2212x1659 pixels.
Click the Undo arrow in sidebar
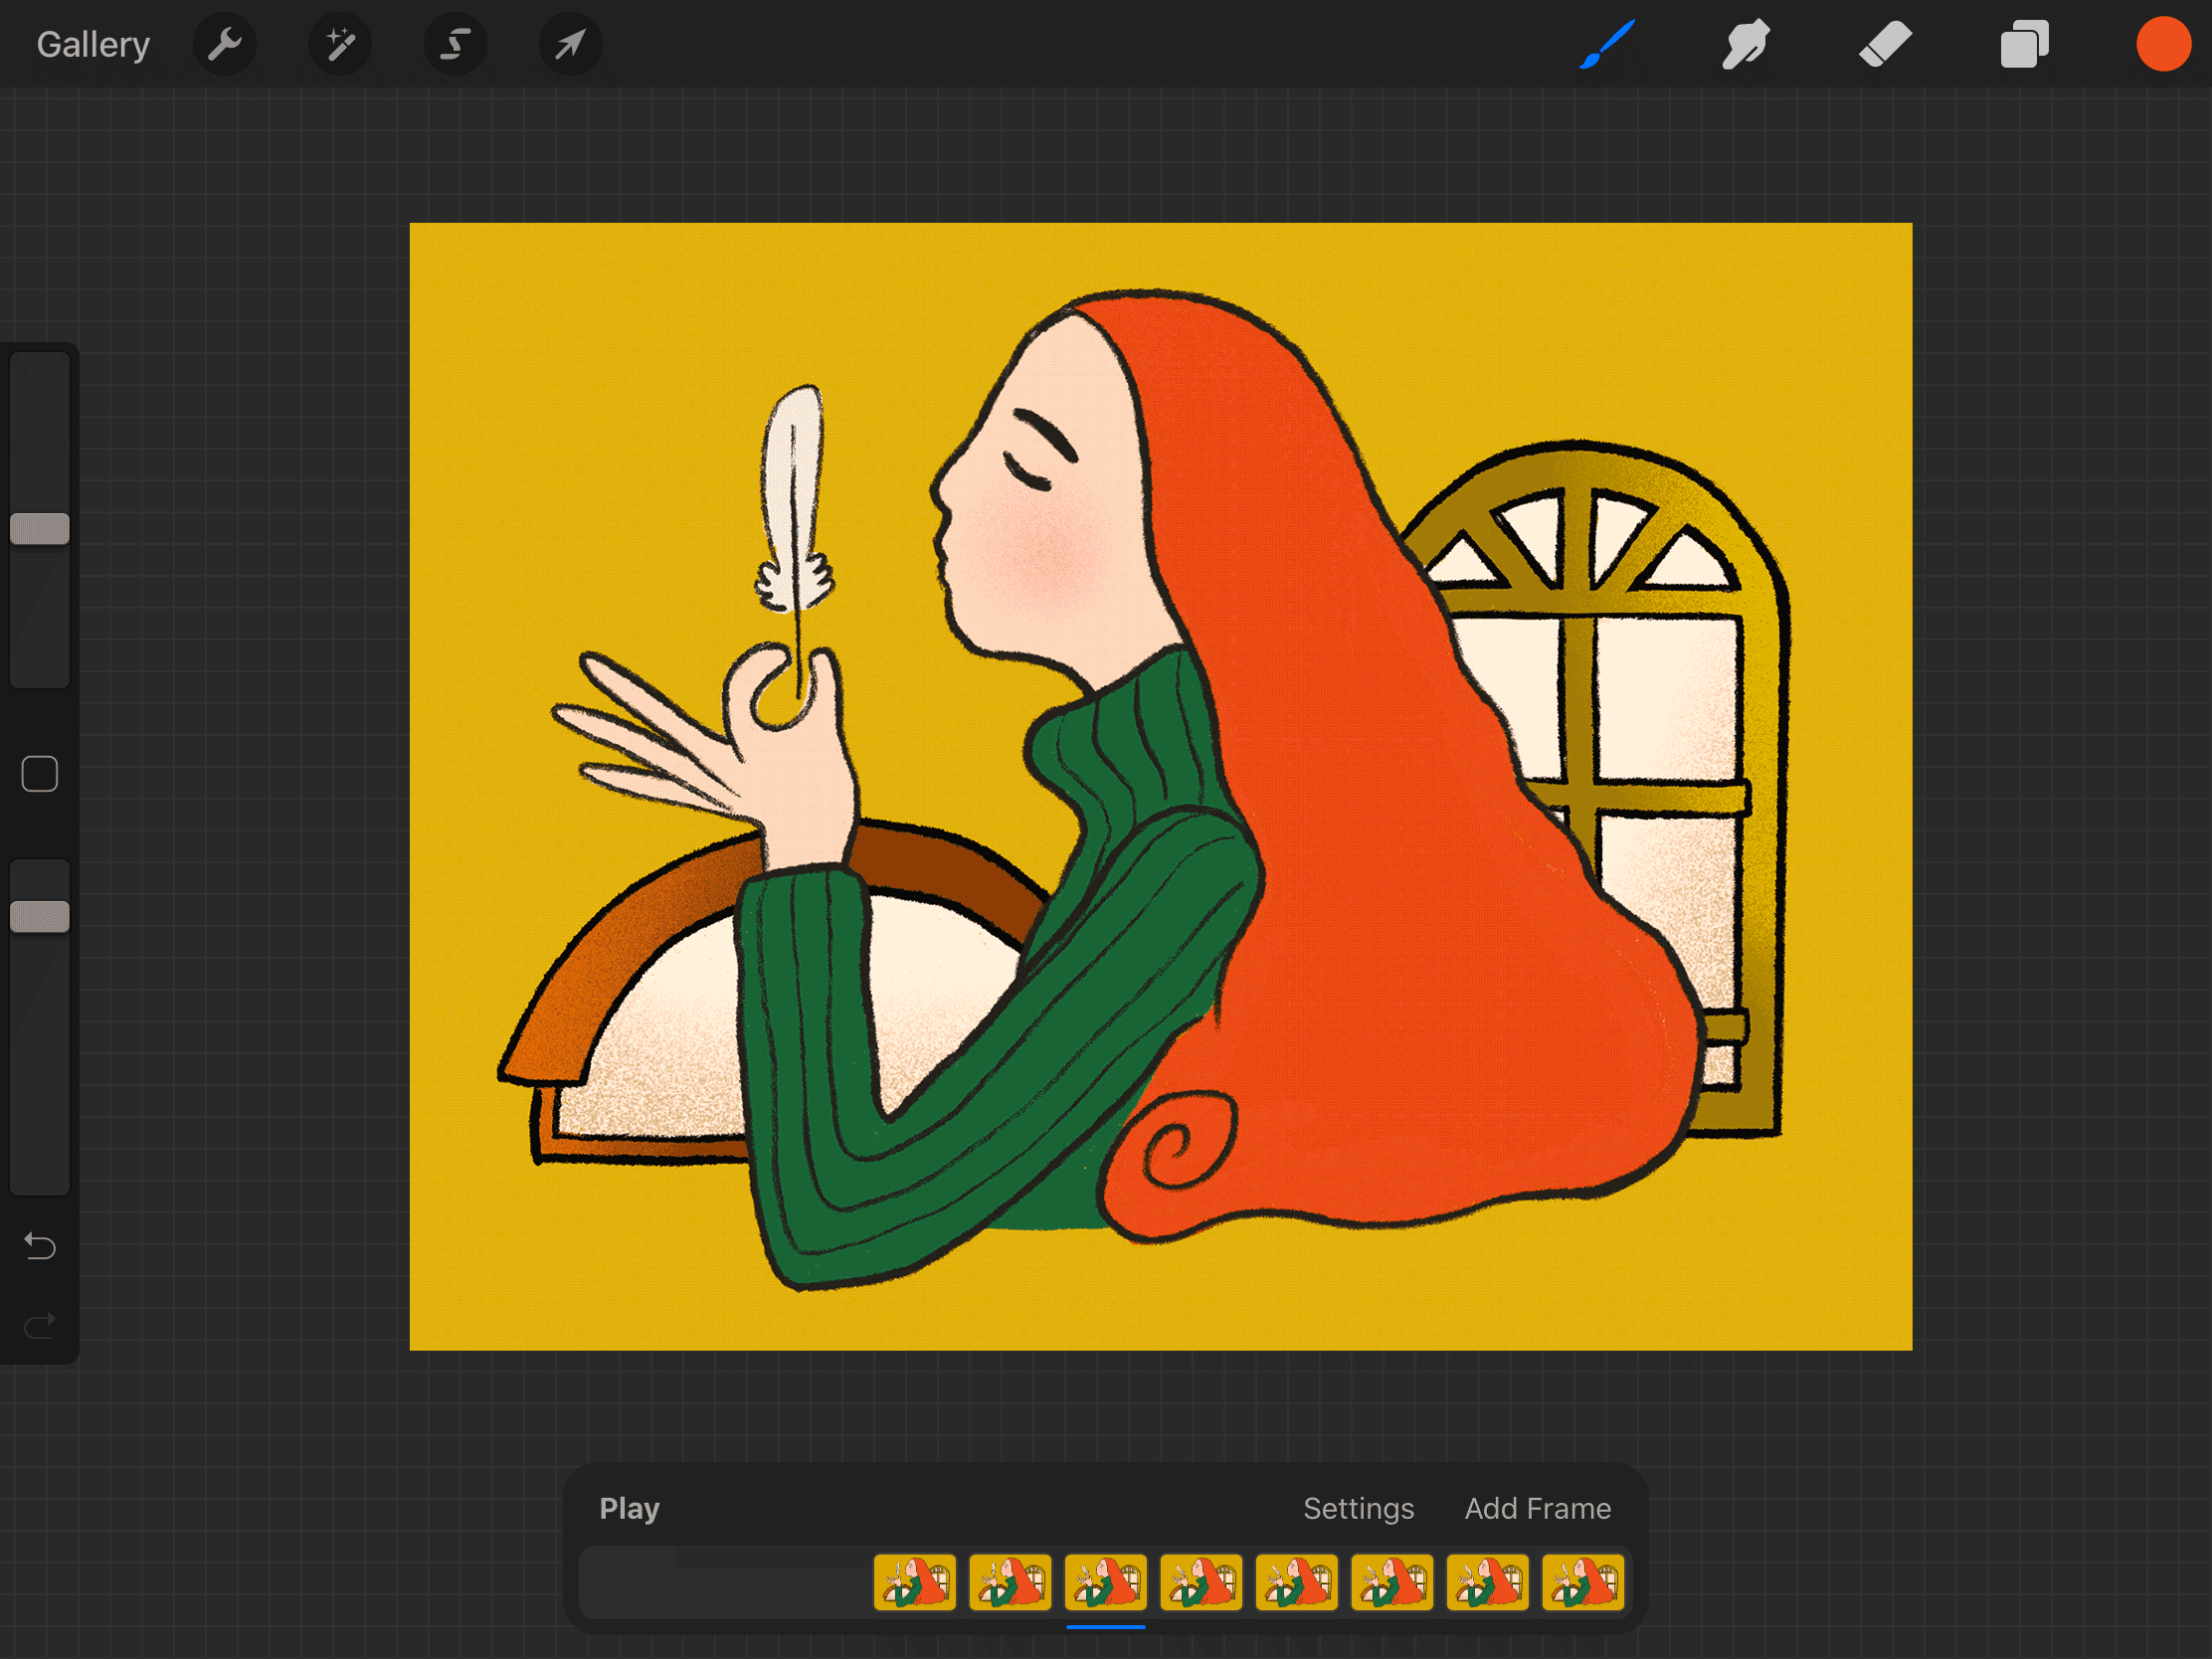click(x=40, y=1246)
